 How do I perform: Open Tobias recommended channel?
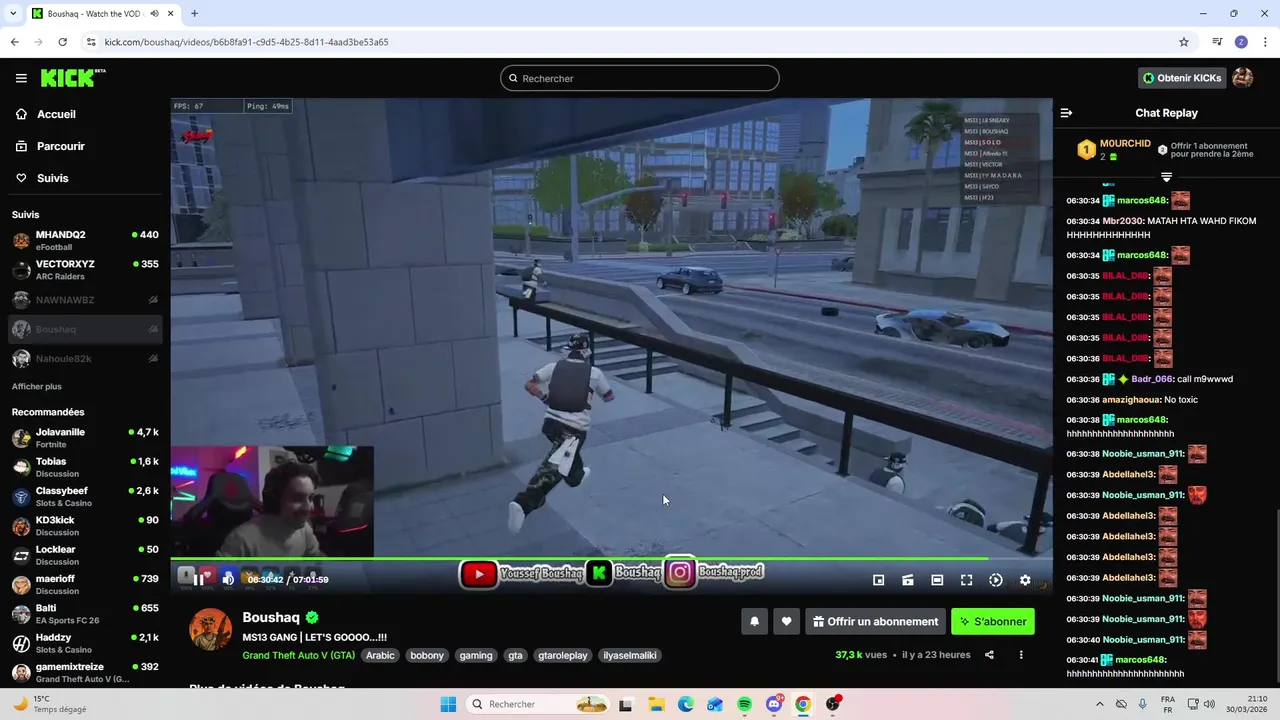85,467
